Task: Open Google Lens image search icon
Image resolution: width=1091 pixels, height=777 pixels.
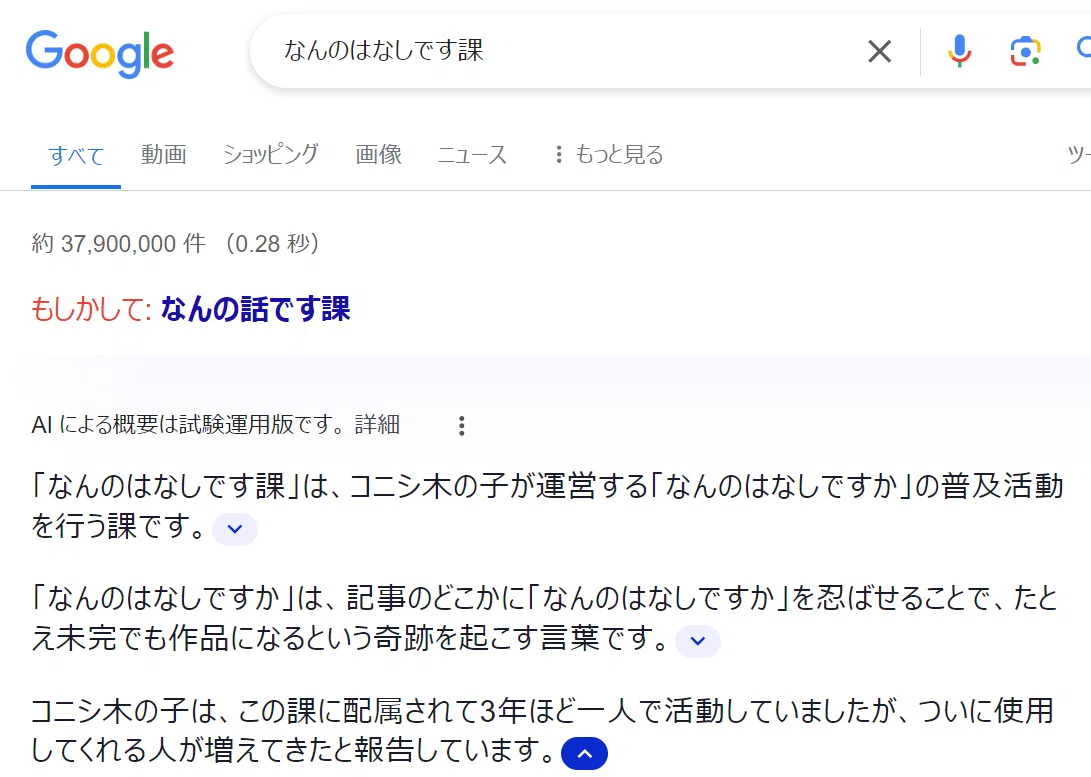Action: 1026,51
